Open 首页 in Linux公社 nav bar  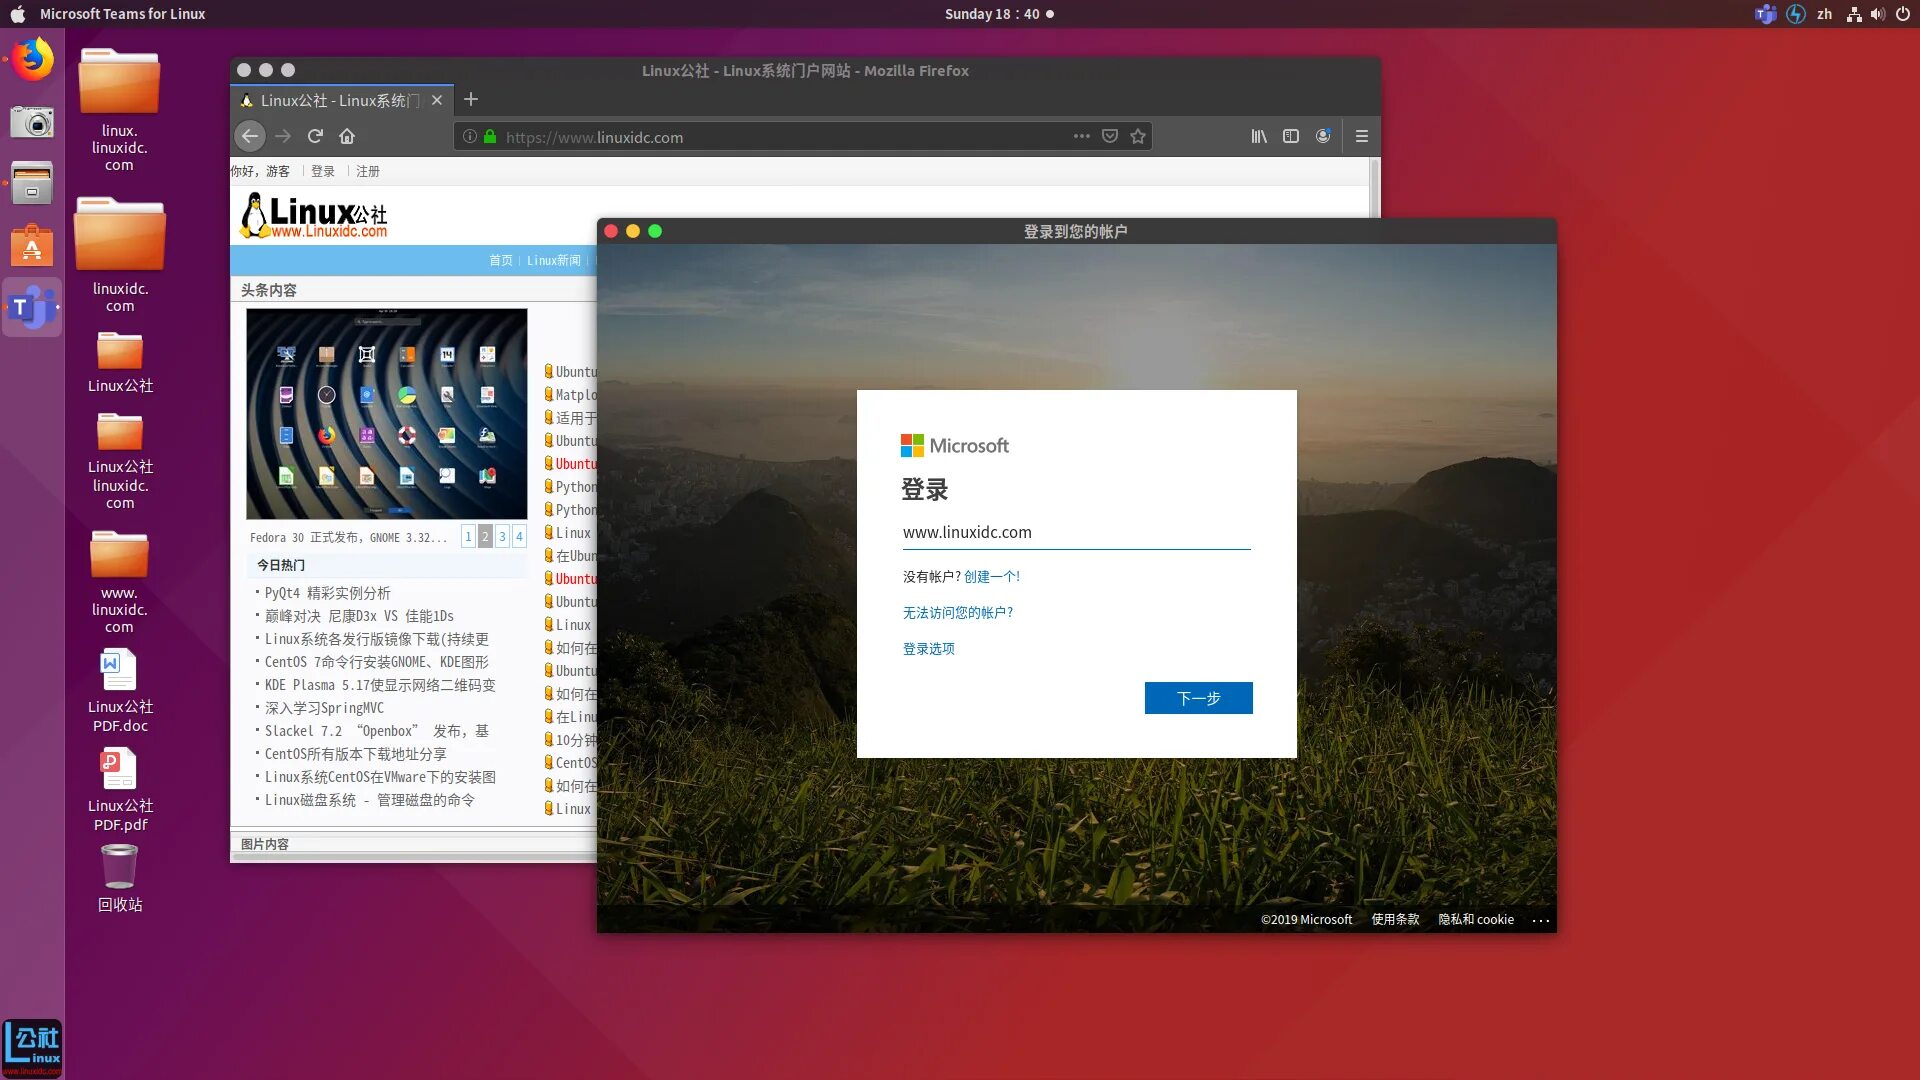[x=500, y=260]
